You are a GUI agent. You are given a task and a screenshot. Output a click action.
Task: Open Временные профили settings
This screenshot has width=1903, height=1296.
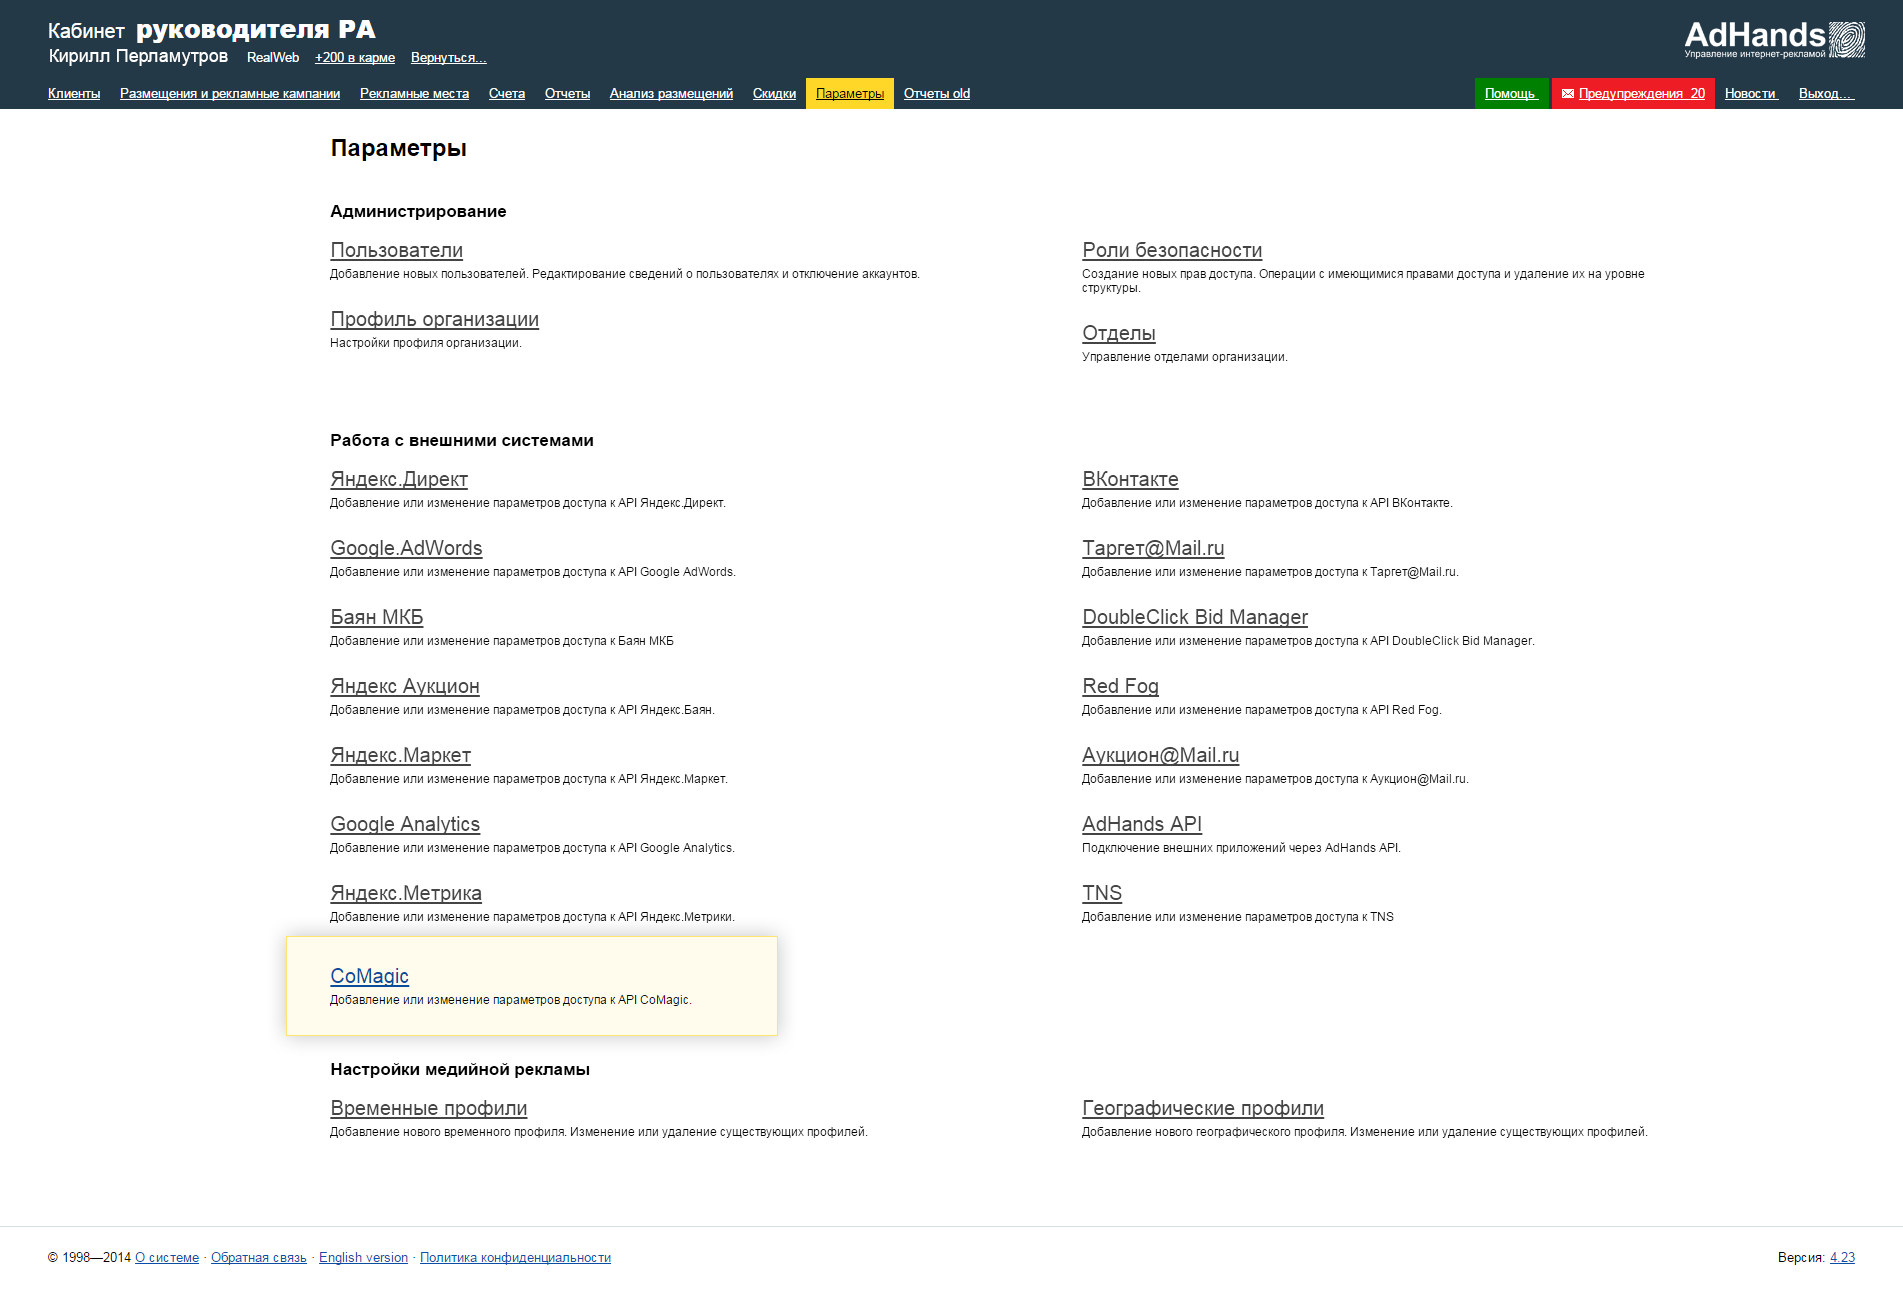[x=428, y=1108]
